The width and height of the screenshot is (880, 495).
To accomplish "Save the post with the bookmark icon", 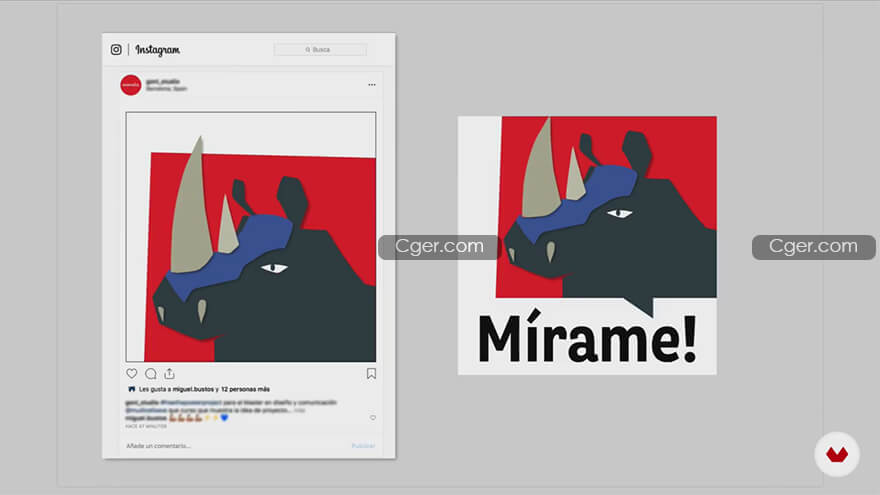I will point(371,374).
